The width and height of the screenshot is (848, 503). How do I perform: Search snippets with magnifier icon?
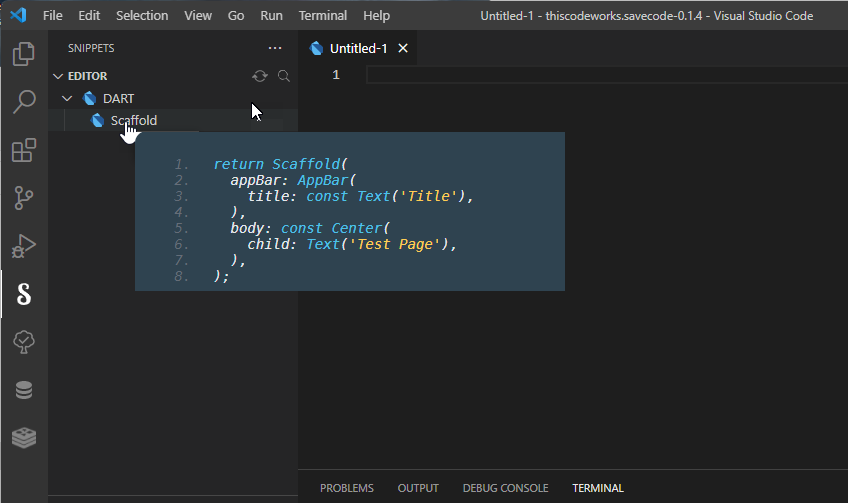pos(284,76)
